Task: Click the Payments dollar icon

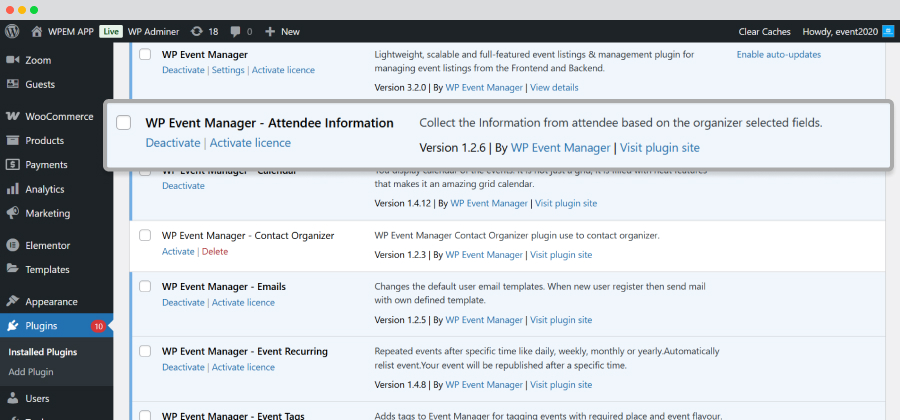Action: [x=13, y=164]
